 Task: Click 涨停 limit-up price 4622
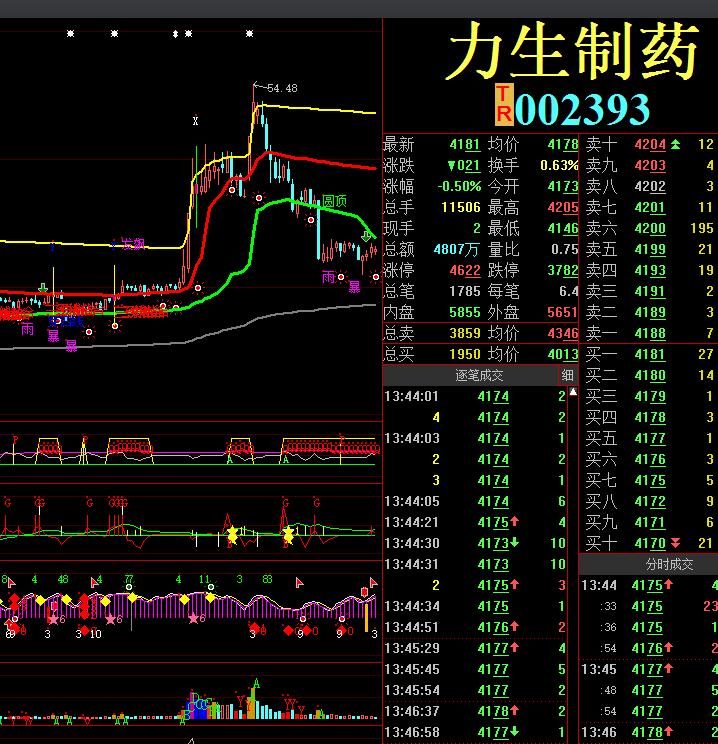click(x=465, y=270)
